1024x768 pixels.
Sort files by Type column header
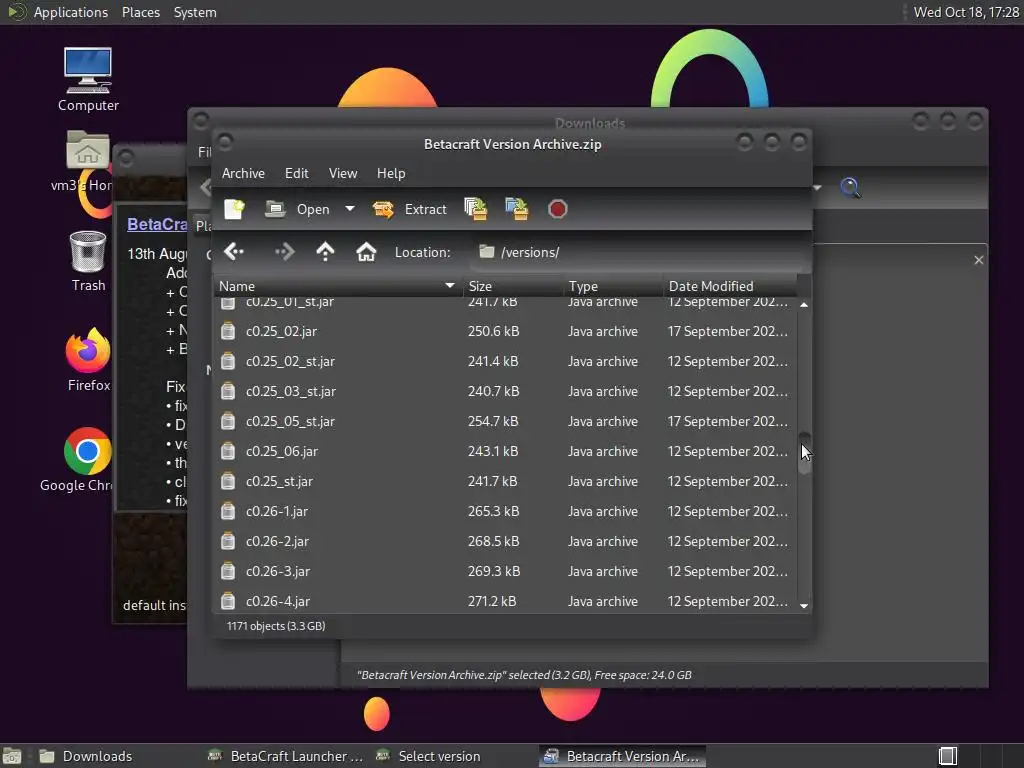tap(613, 286)
